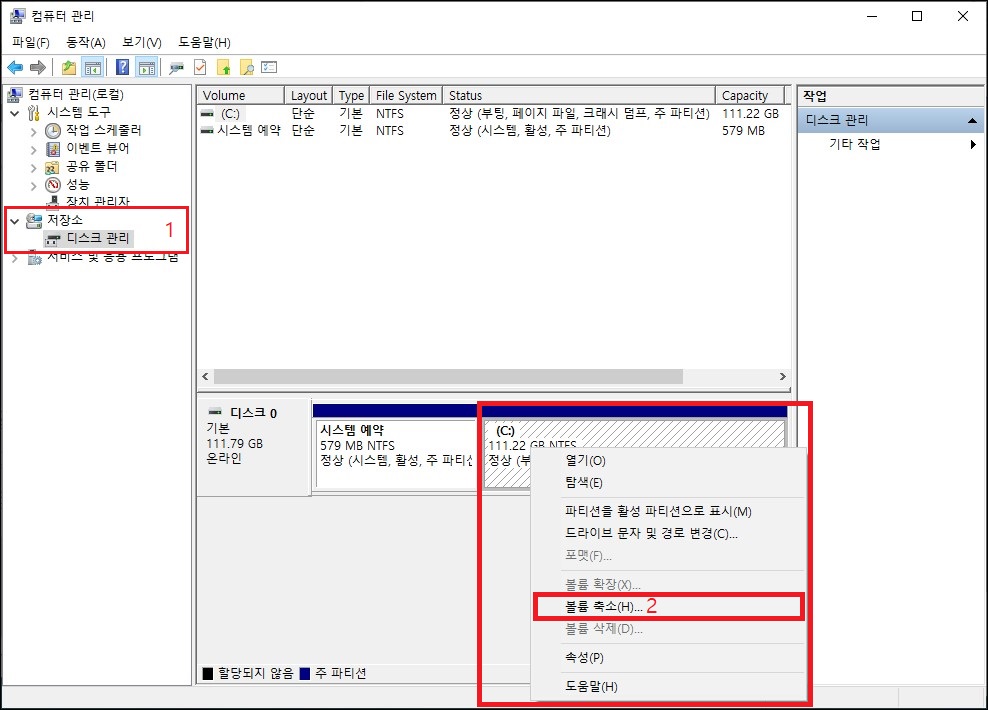This screenshot has height=710, width=988.
Task: Choose 도움말(H) in context menu
Action: click(x=669, y=687)
